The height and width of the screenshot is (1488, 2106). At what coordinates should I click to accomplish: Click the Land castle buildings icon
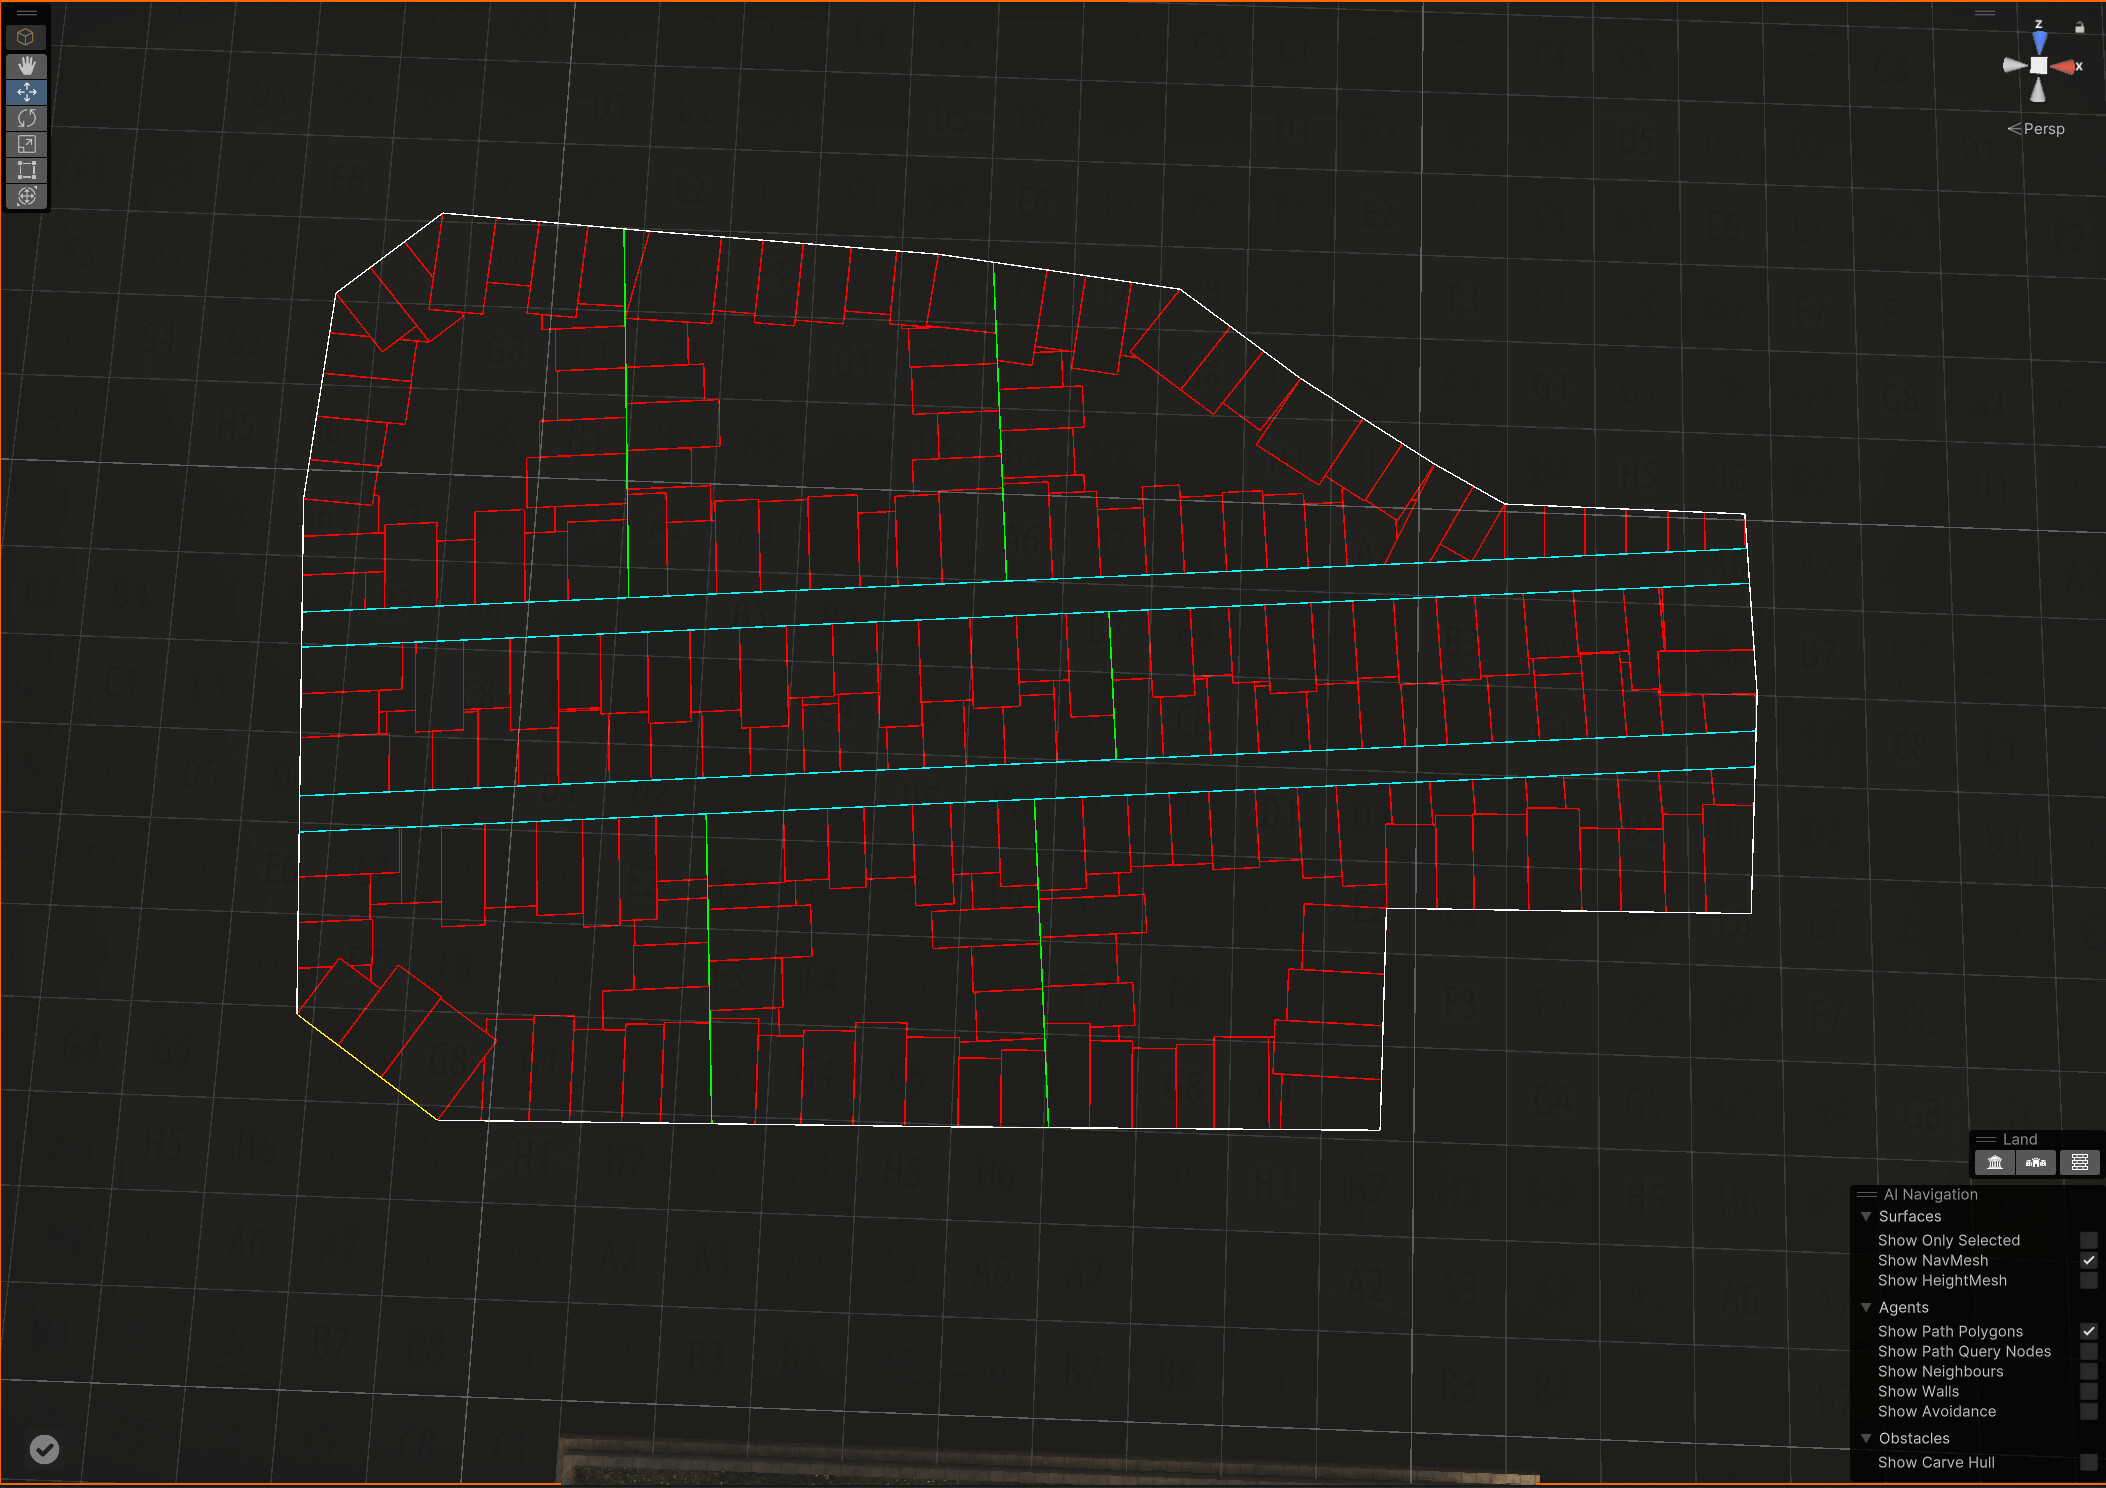coord(2035,1162)
